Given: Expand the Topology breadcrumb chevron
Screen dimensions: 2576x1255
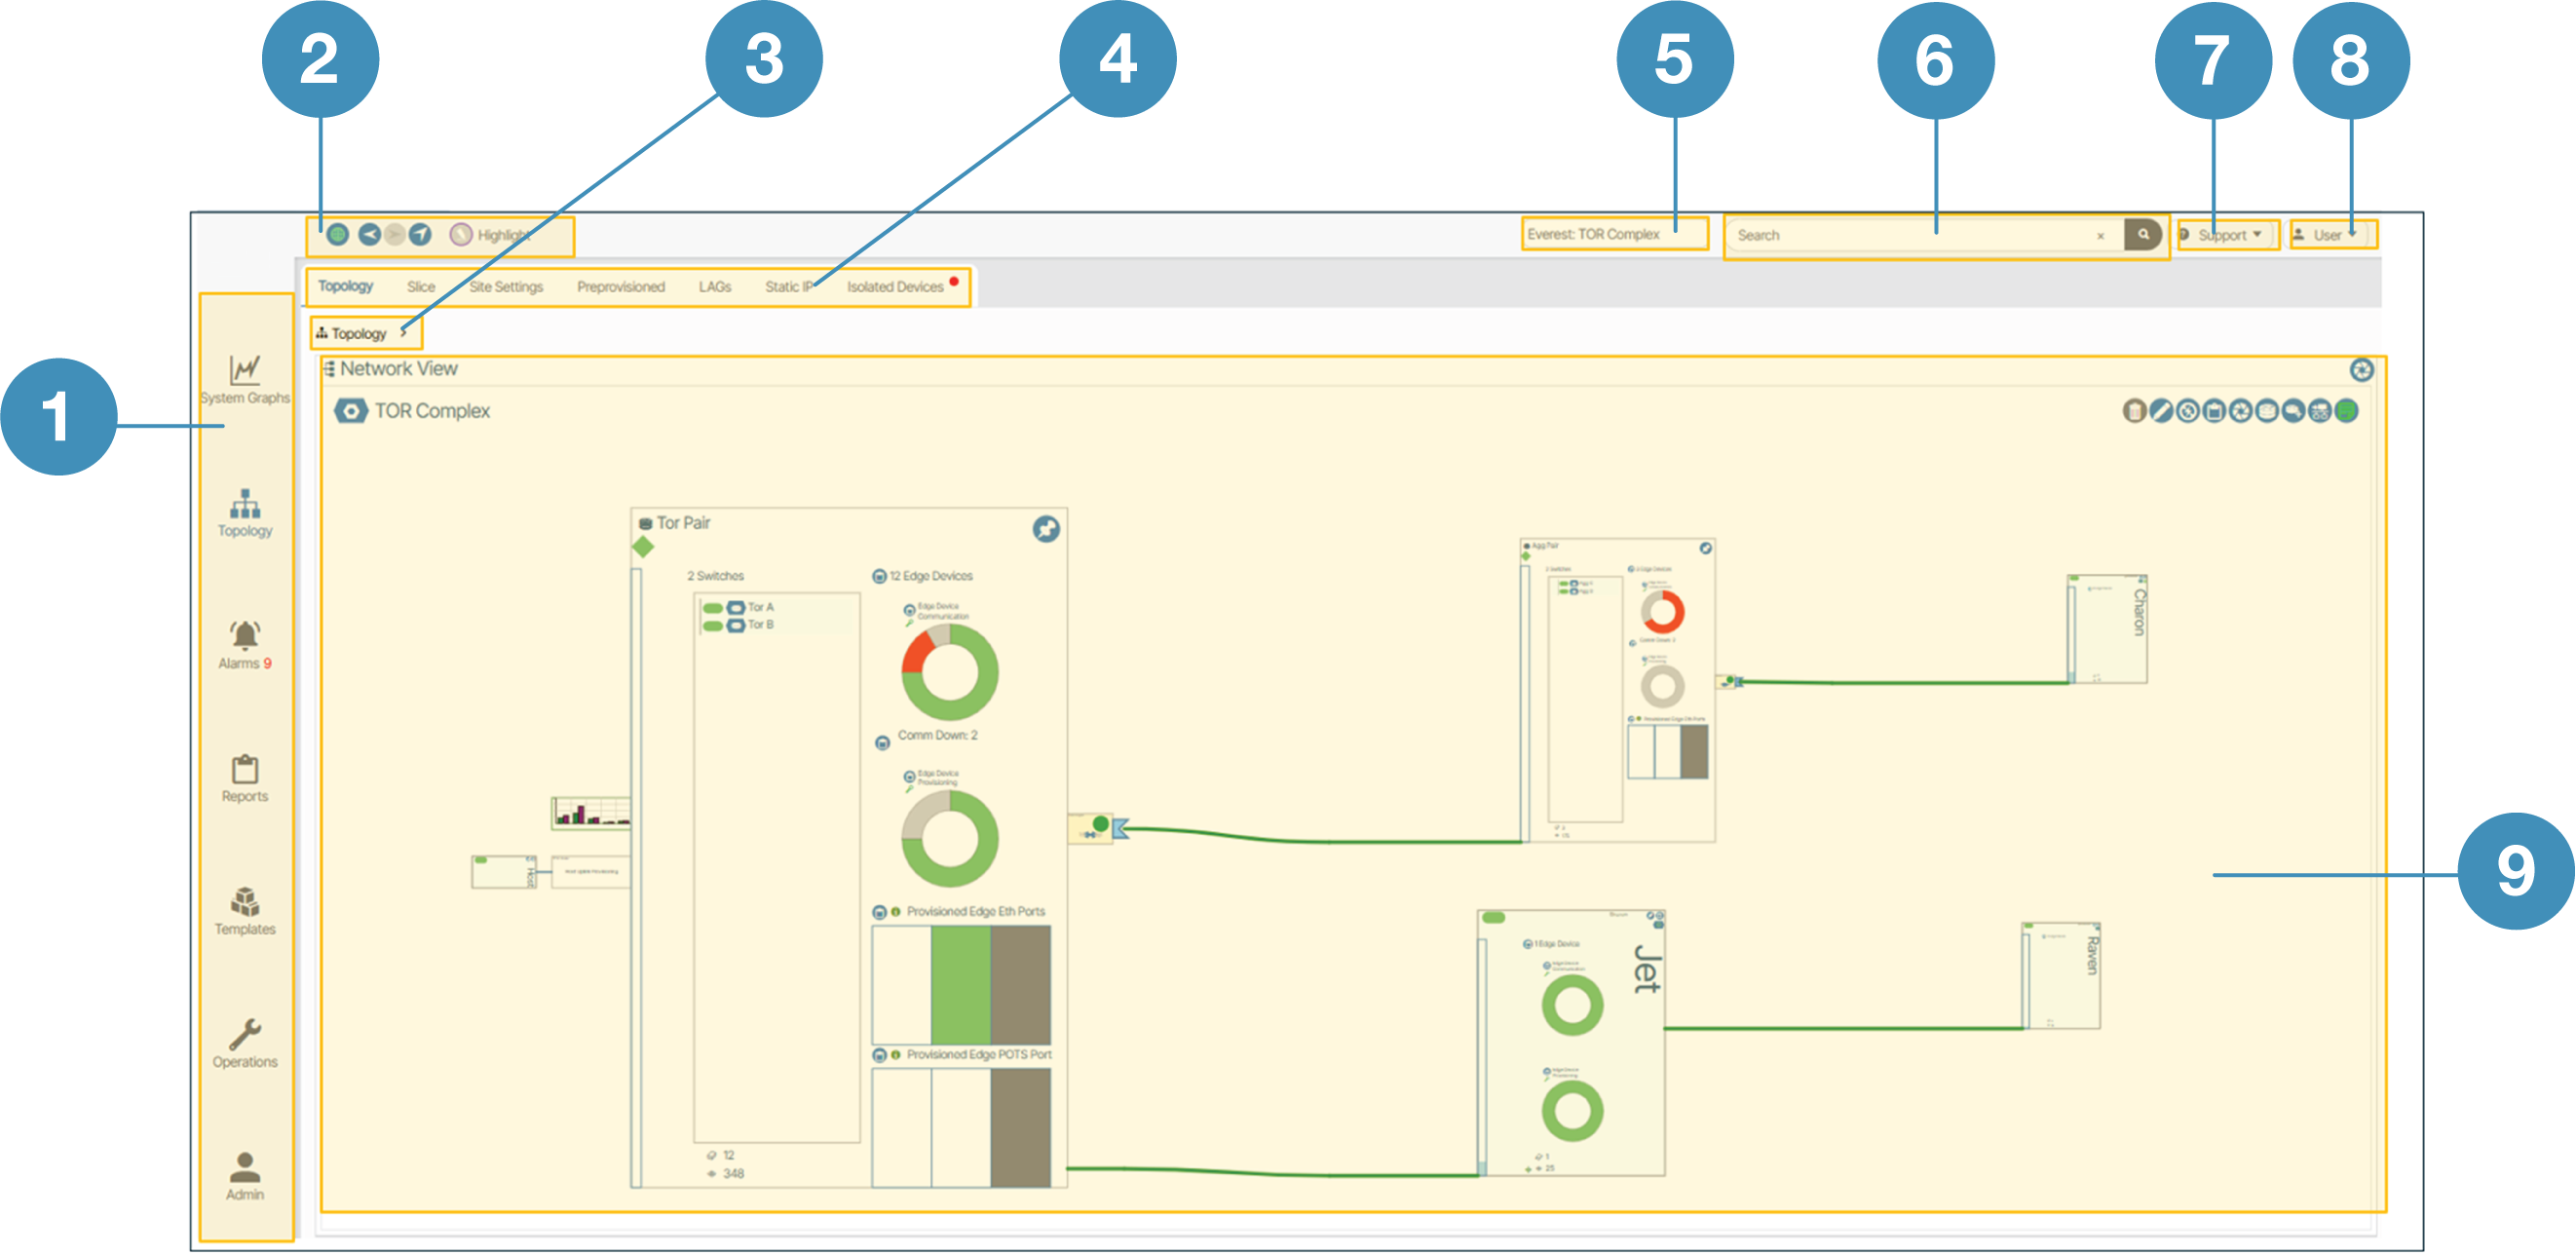Looking at the screenshot, I should point(404,333).
